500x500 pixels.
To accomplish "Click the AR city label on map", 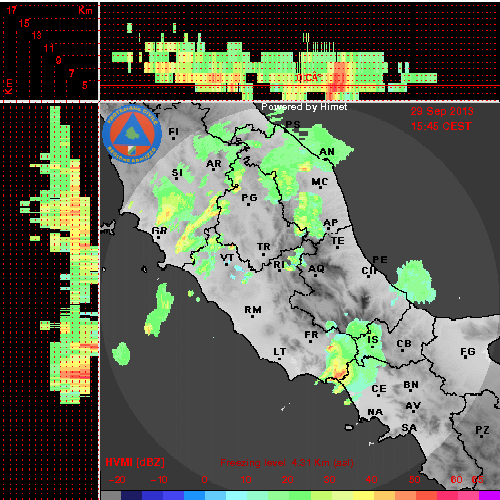I will [x=214, y=164].
